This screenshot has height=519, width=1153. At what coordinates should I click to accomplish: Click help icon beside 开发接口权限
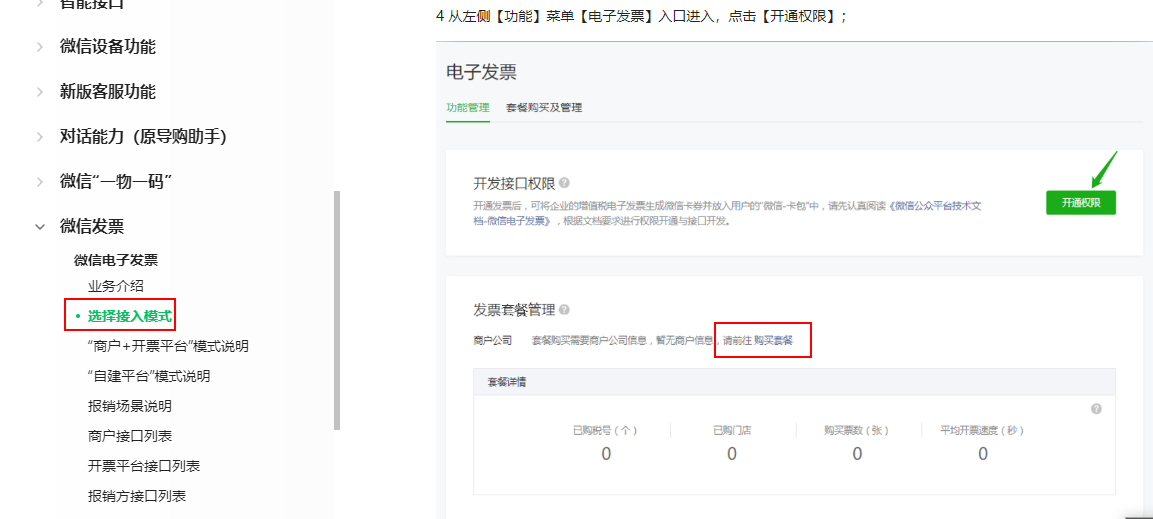point(564,182)
